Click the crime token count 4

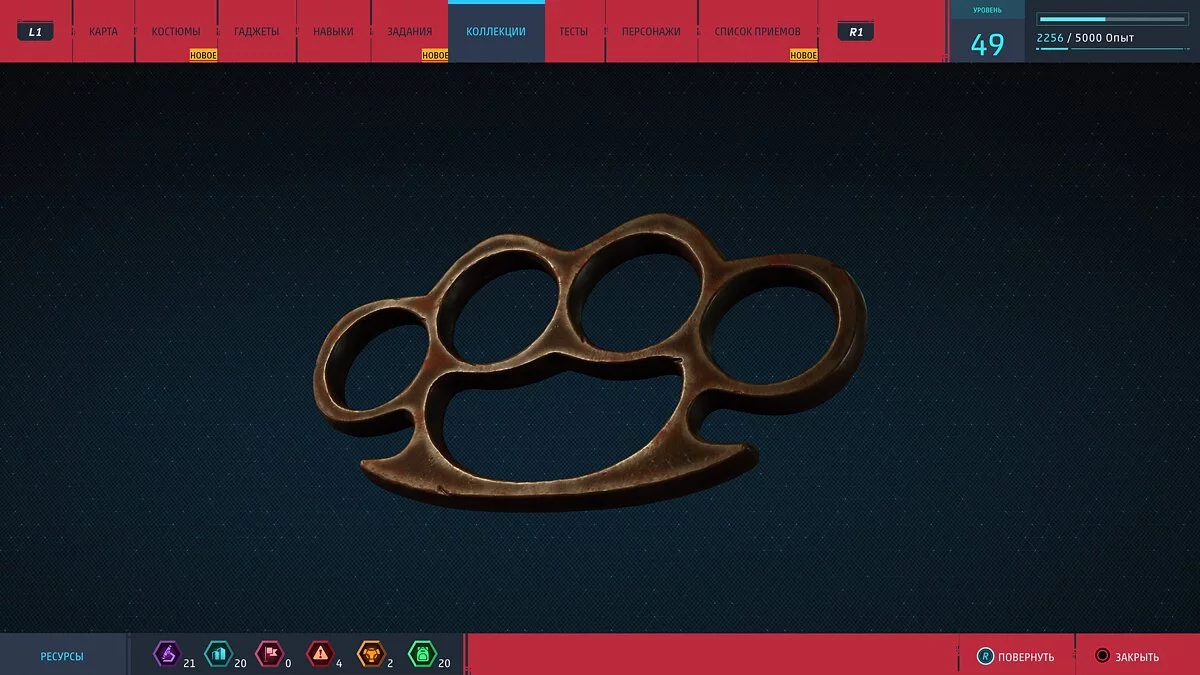(340, 662)
